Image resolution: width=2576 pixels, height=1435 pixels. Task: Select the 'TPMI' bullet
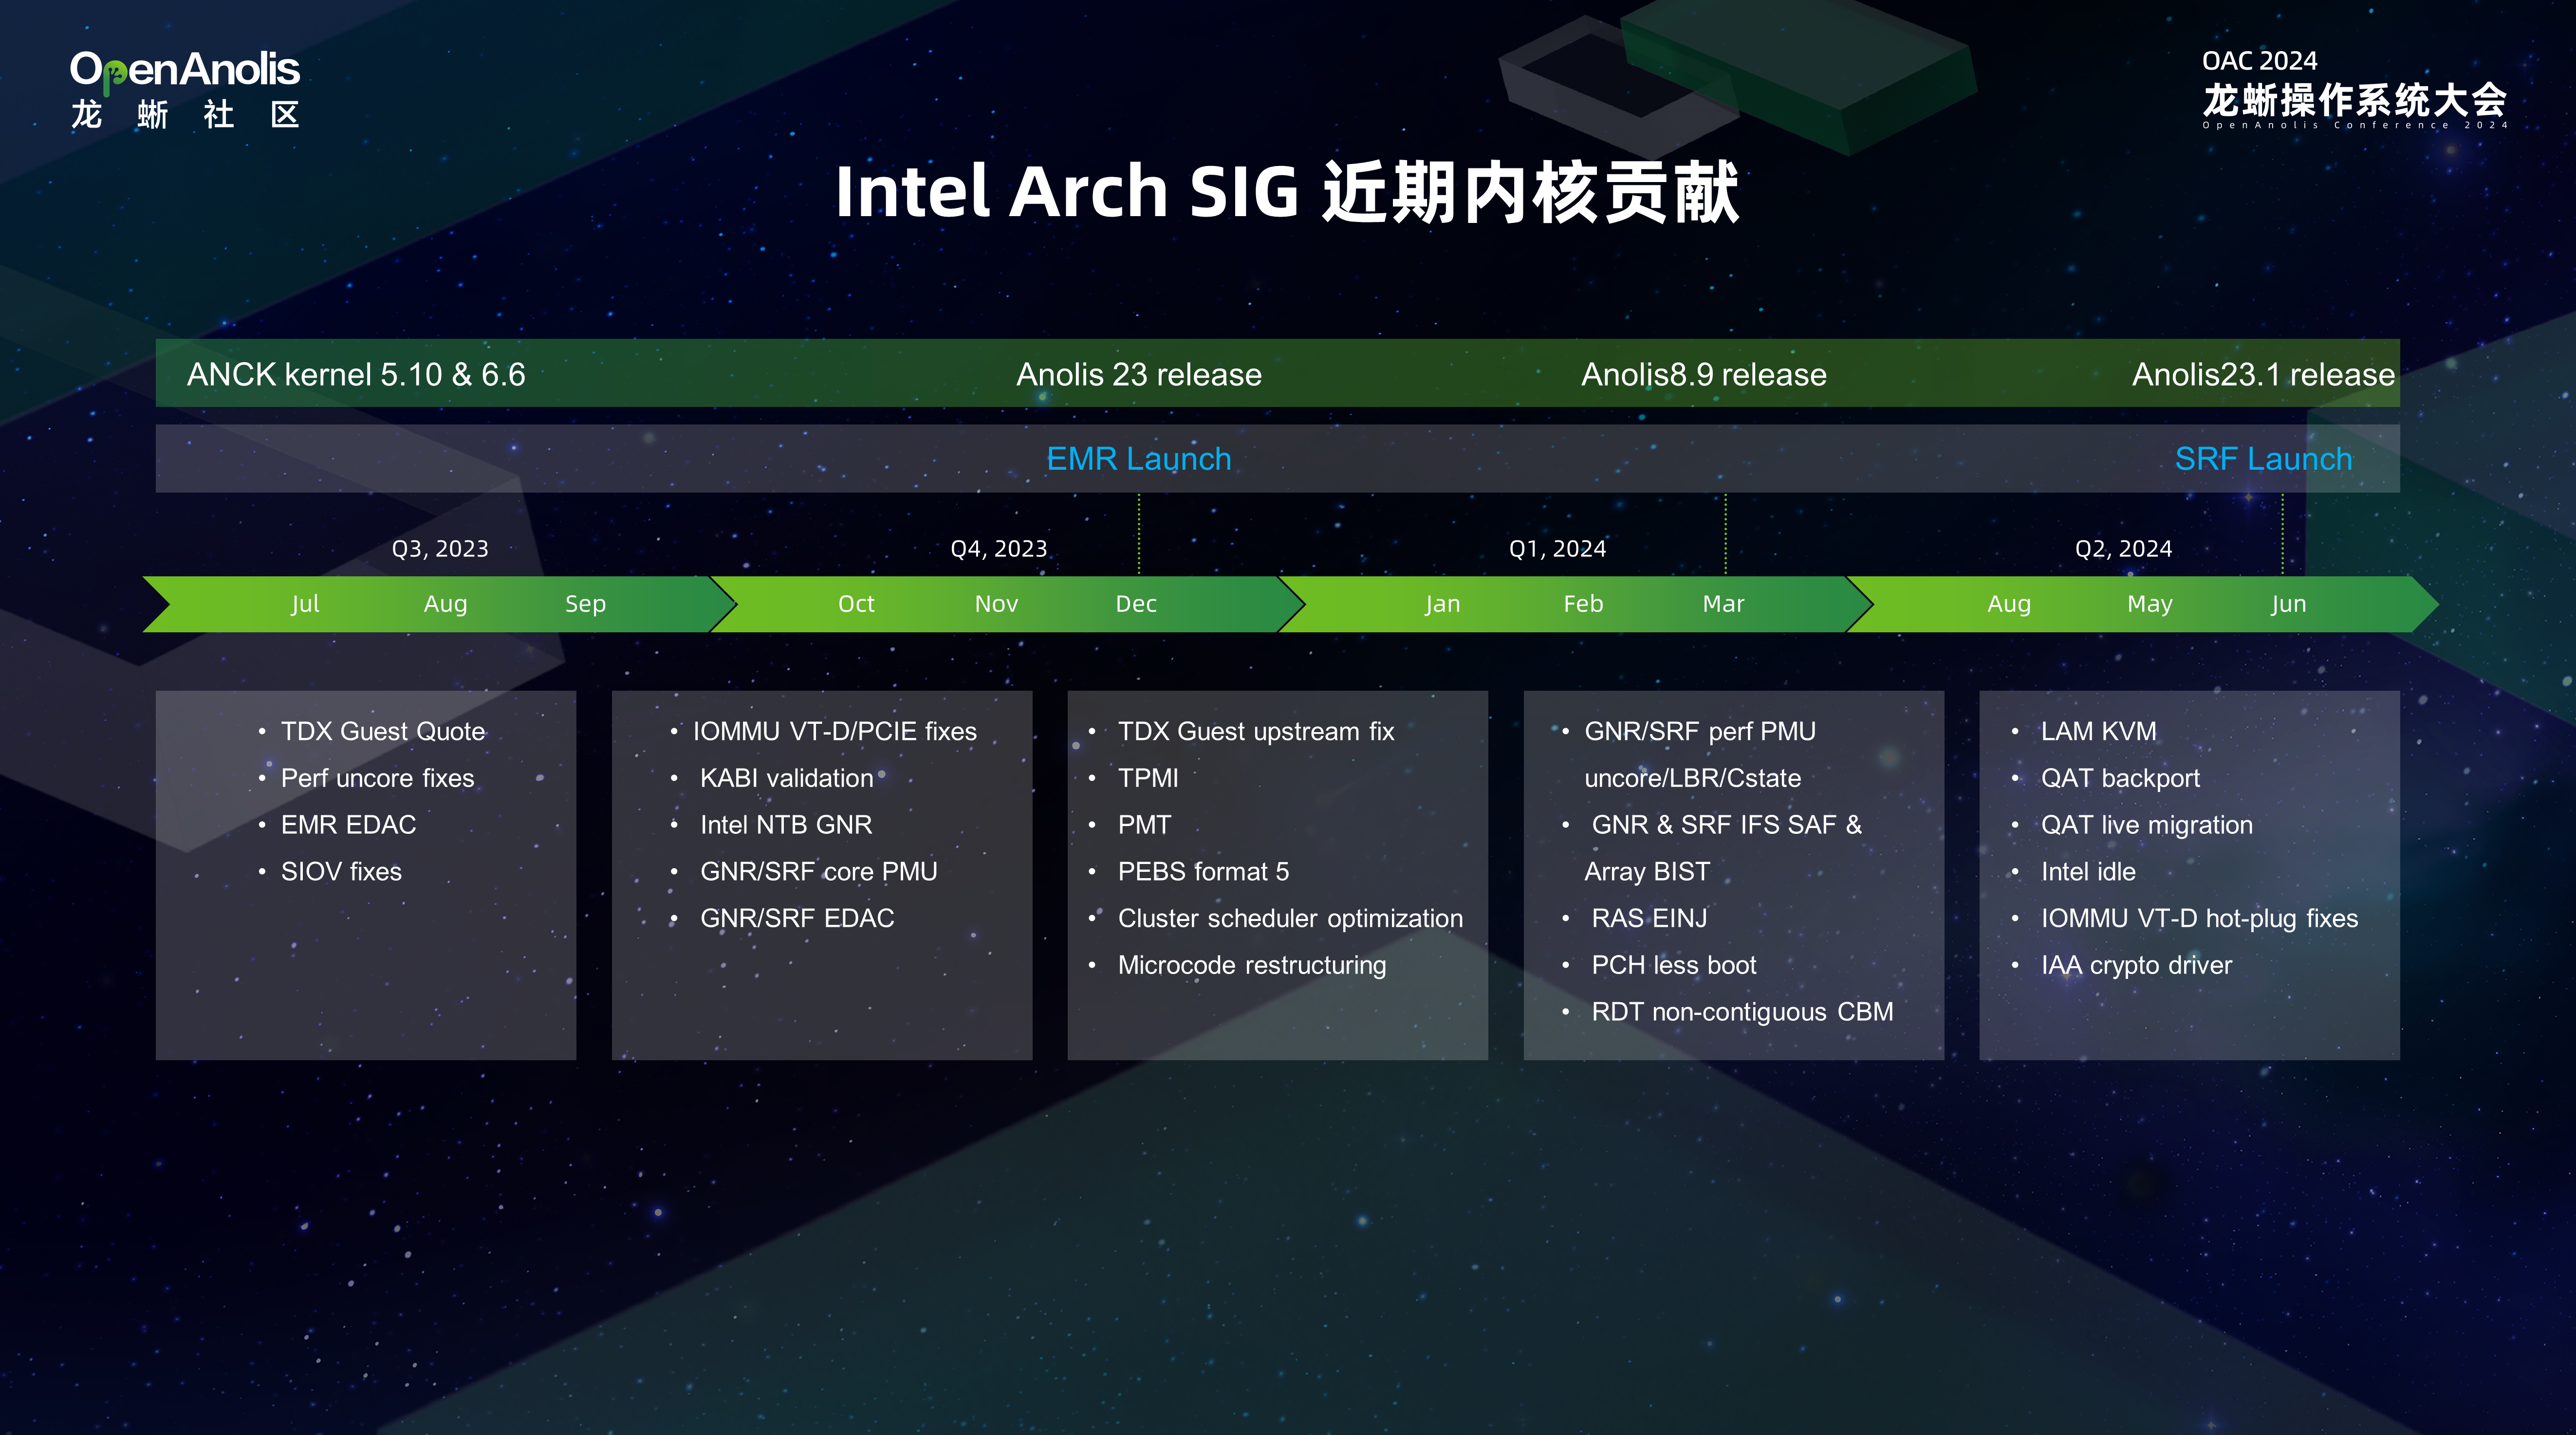(x=1148, y=779)
